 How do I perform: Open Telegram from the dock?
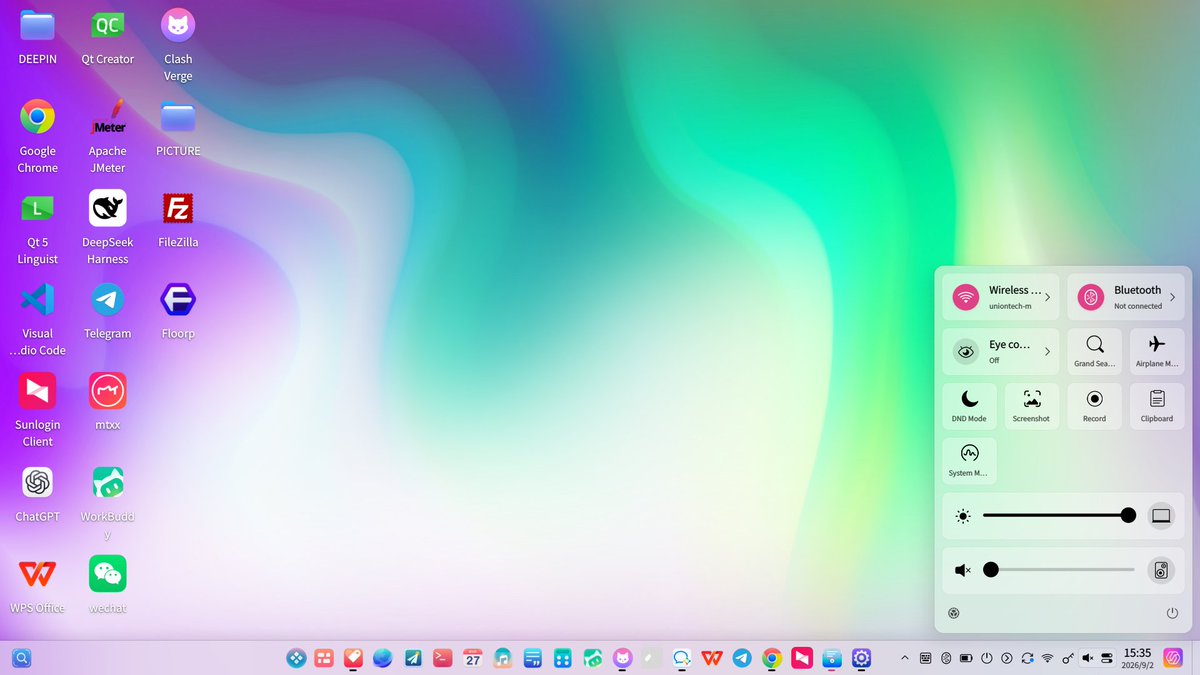coord(742,658)
